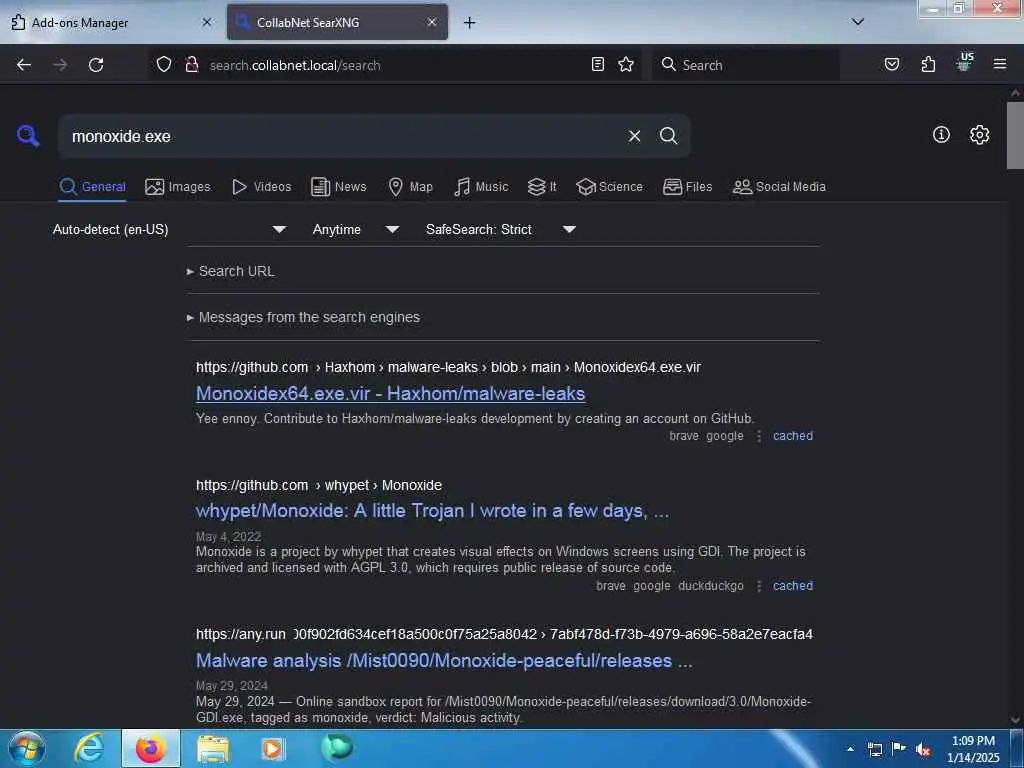Clear the monoxide.exe search query
1024x768 pixels.
pos(634,136)
